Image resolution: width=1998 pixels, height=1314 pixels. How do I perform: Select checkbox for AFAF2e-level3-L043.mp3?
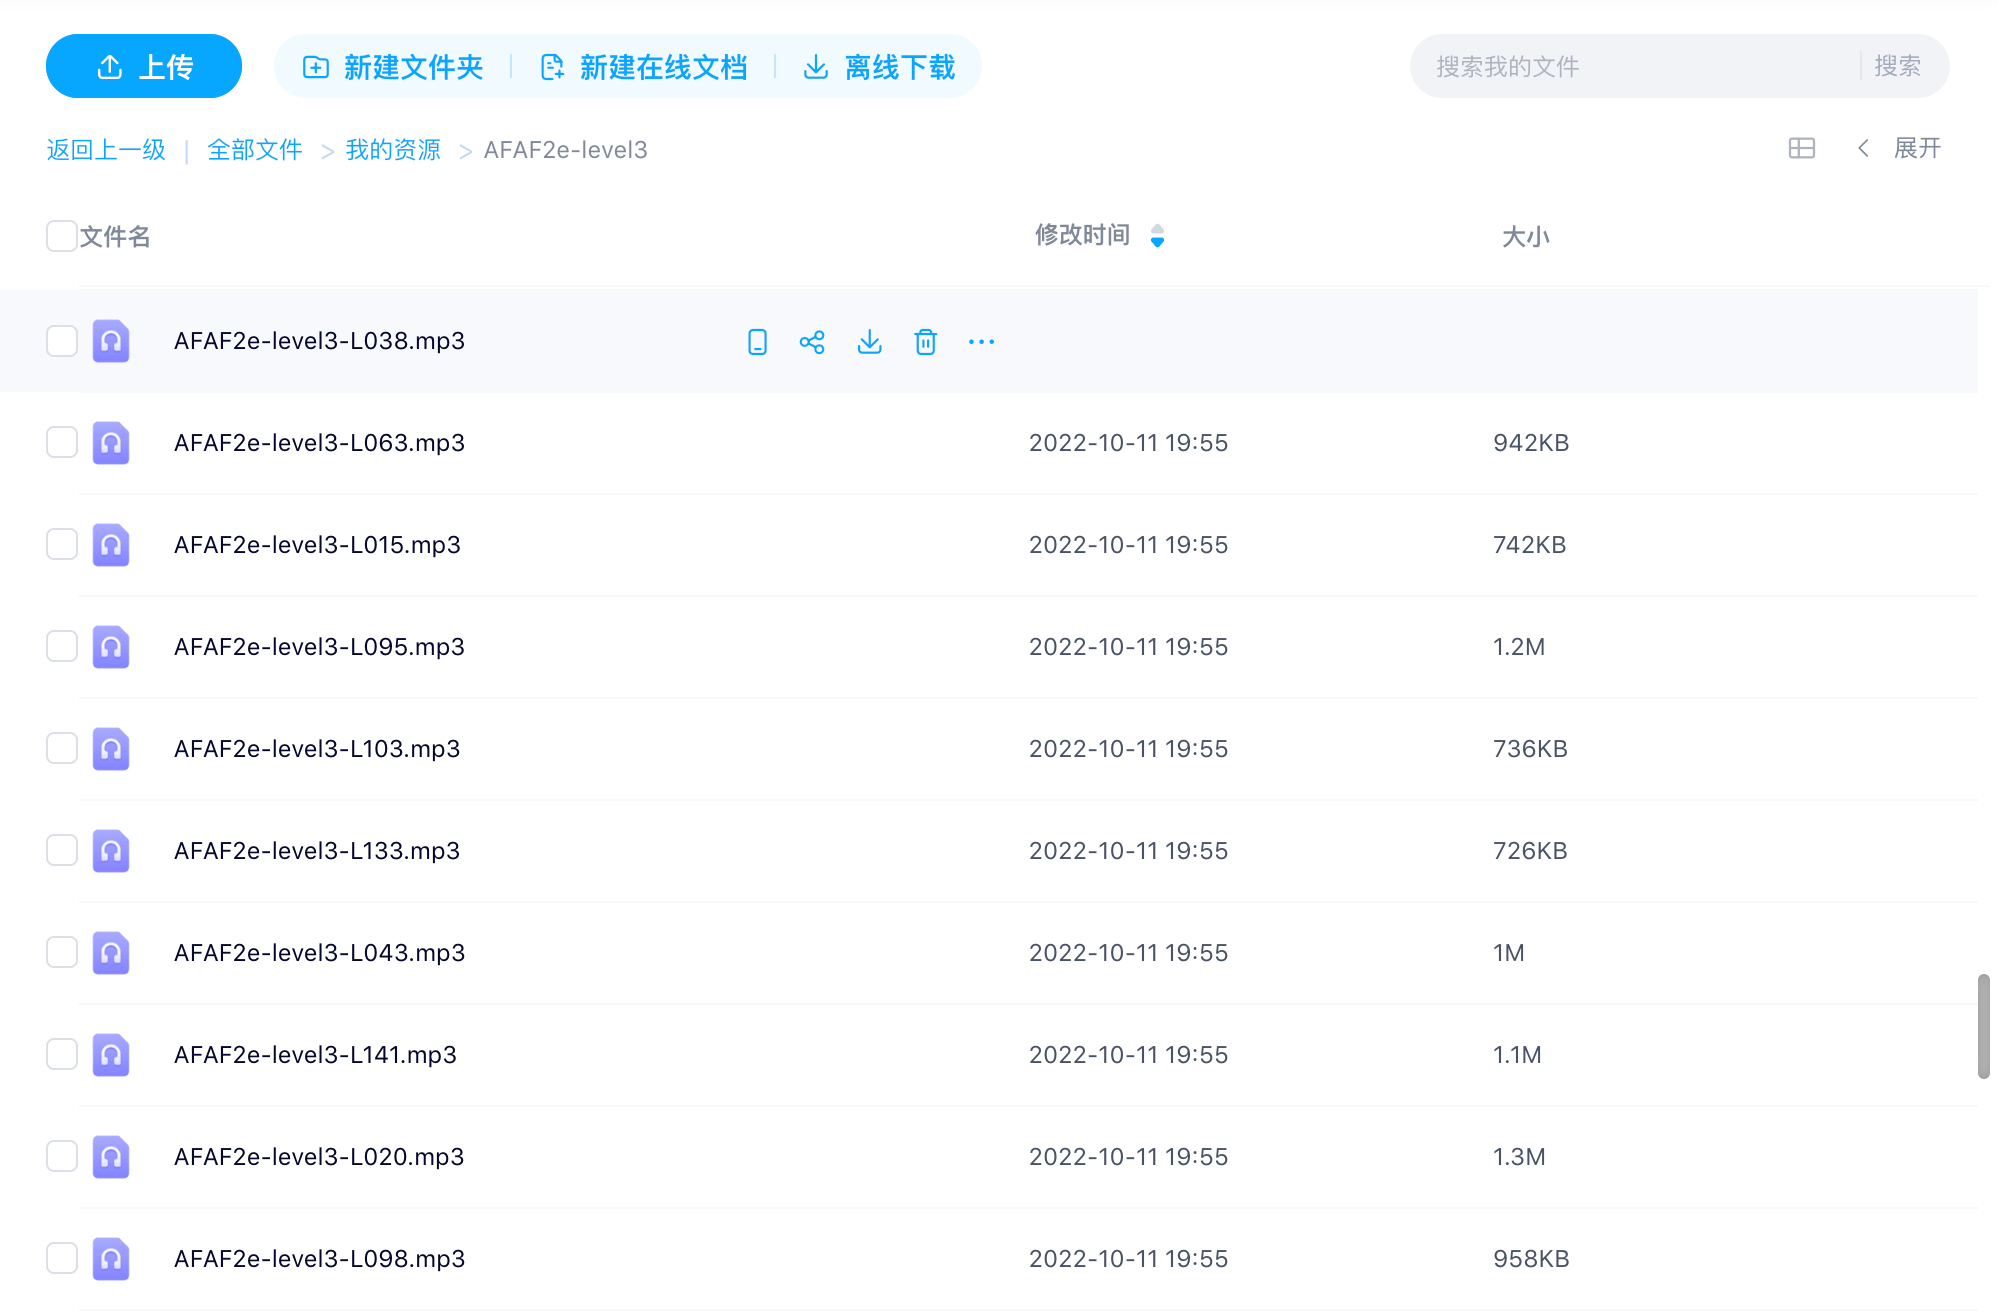click(x=62, y=953)
